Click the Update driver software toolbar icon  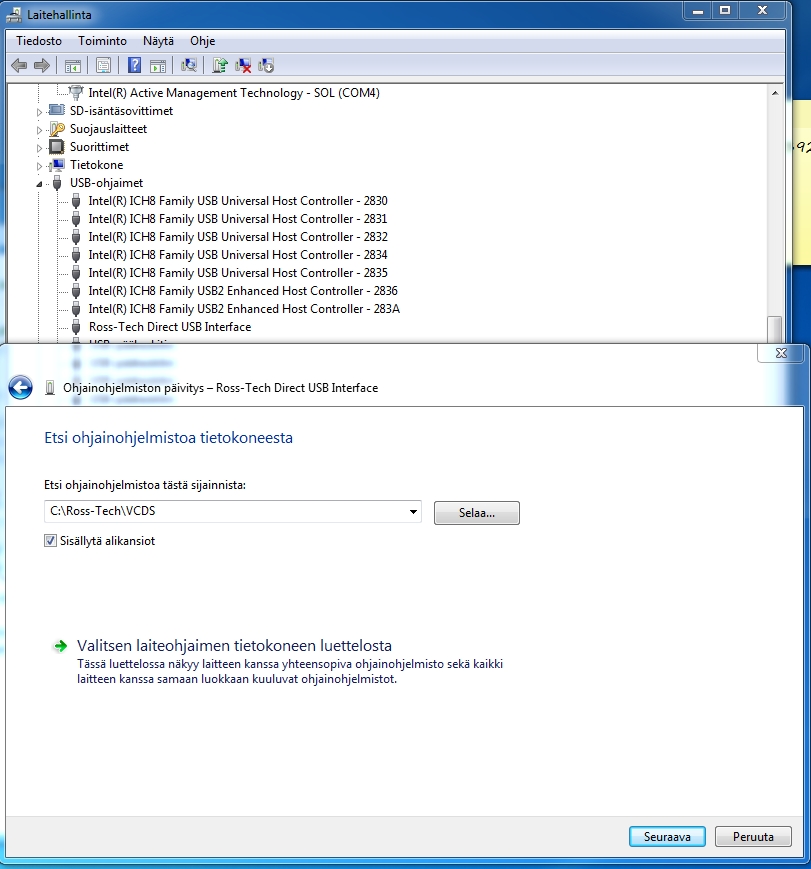click(x=220, y=66)
